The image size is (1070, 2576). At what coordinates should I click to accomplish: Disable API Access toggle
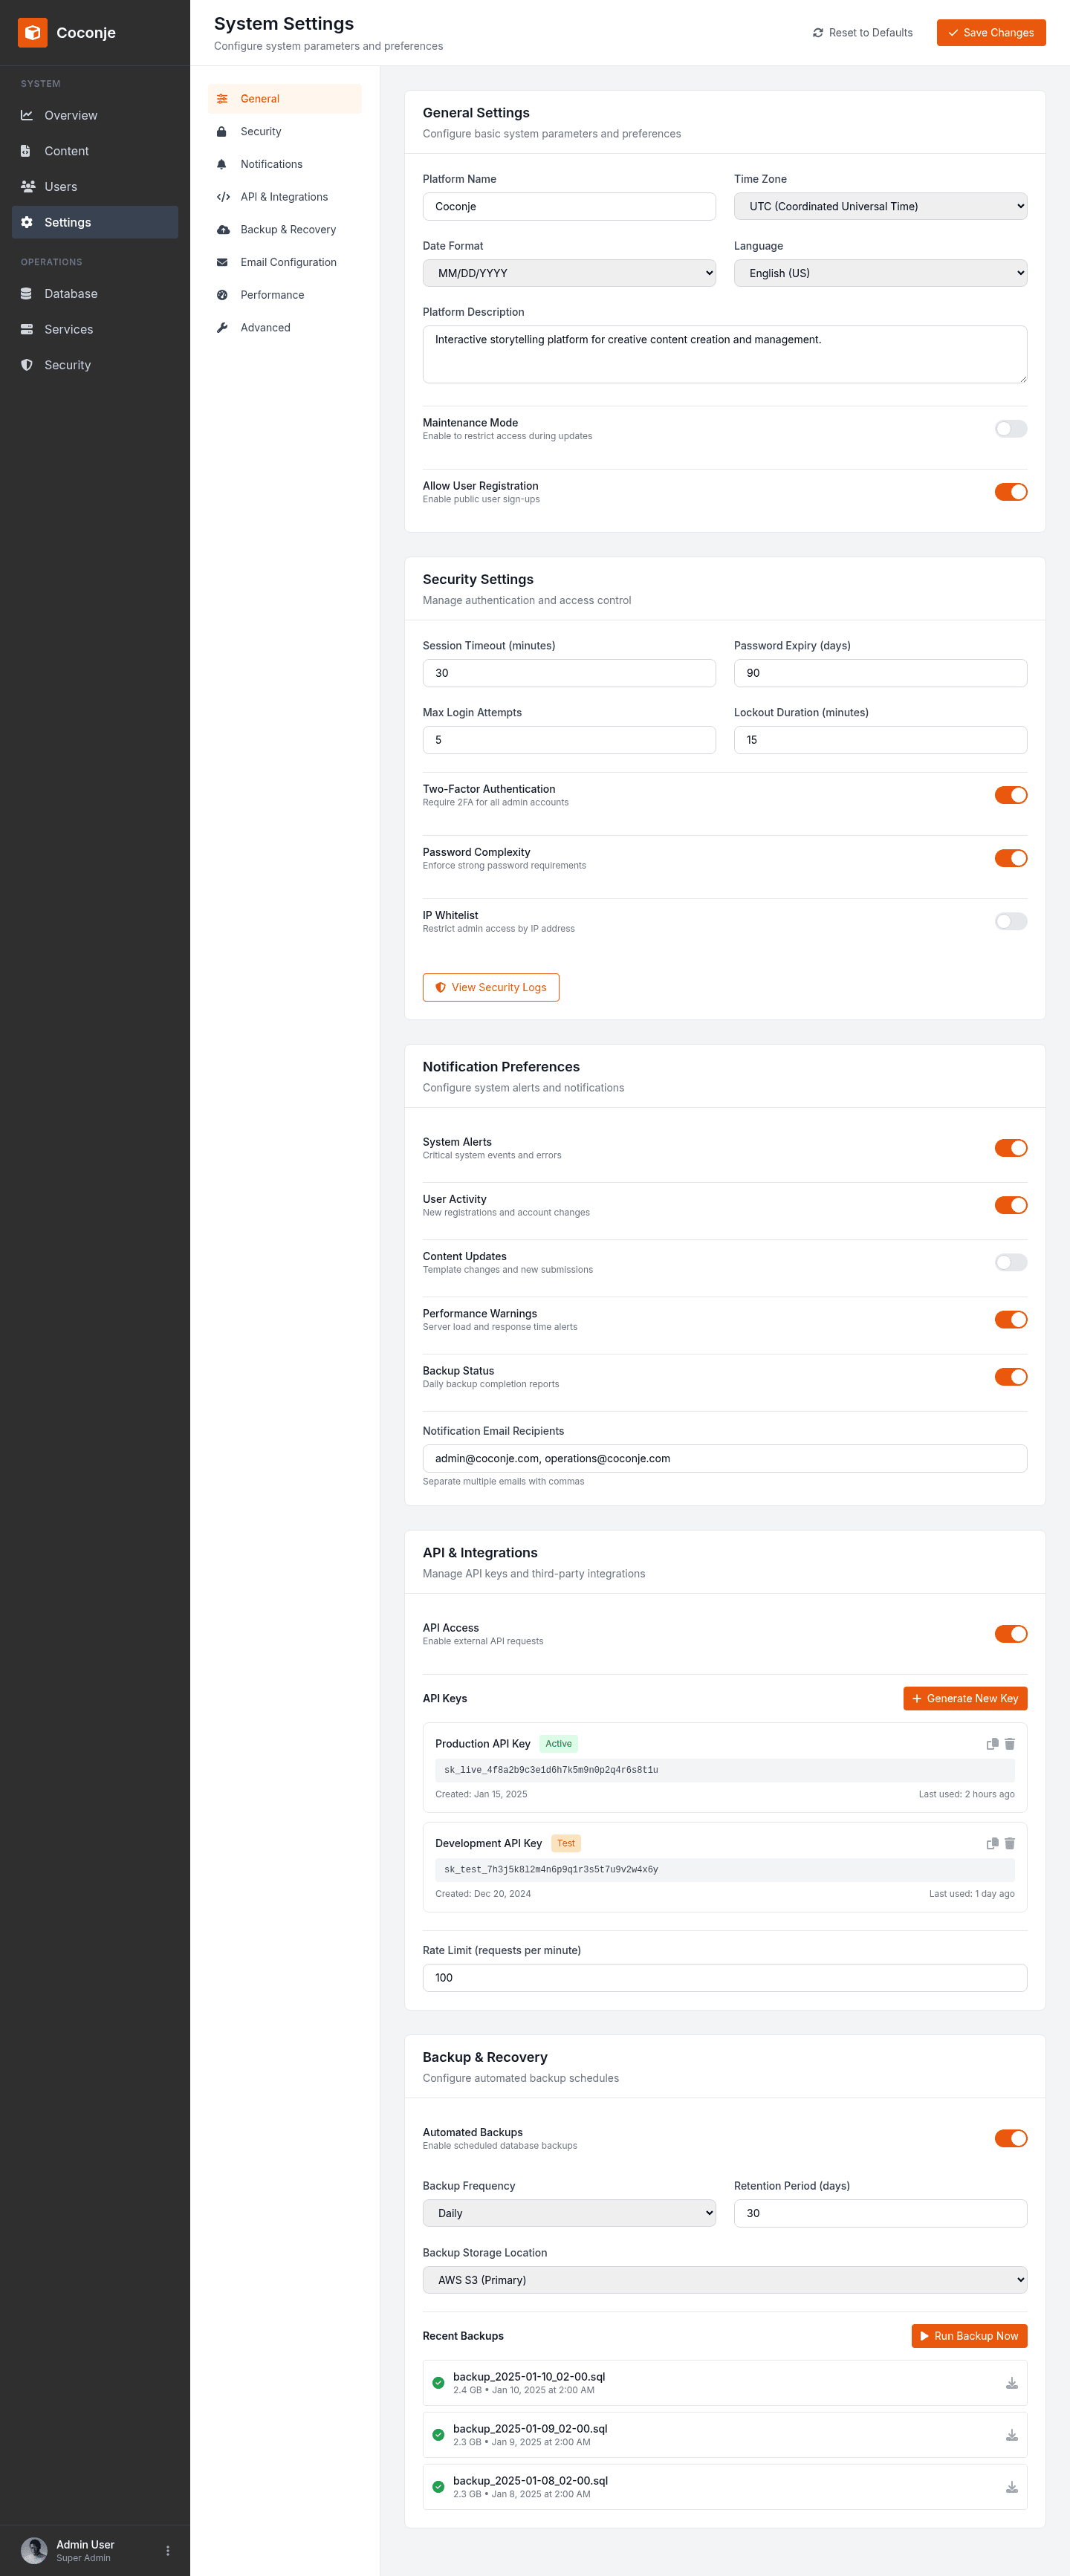click(x=1011, y=1634)
